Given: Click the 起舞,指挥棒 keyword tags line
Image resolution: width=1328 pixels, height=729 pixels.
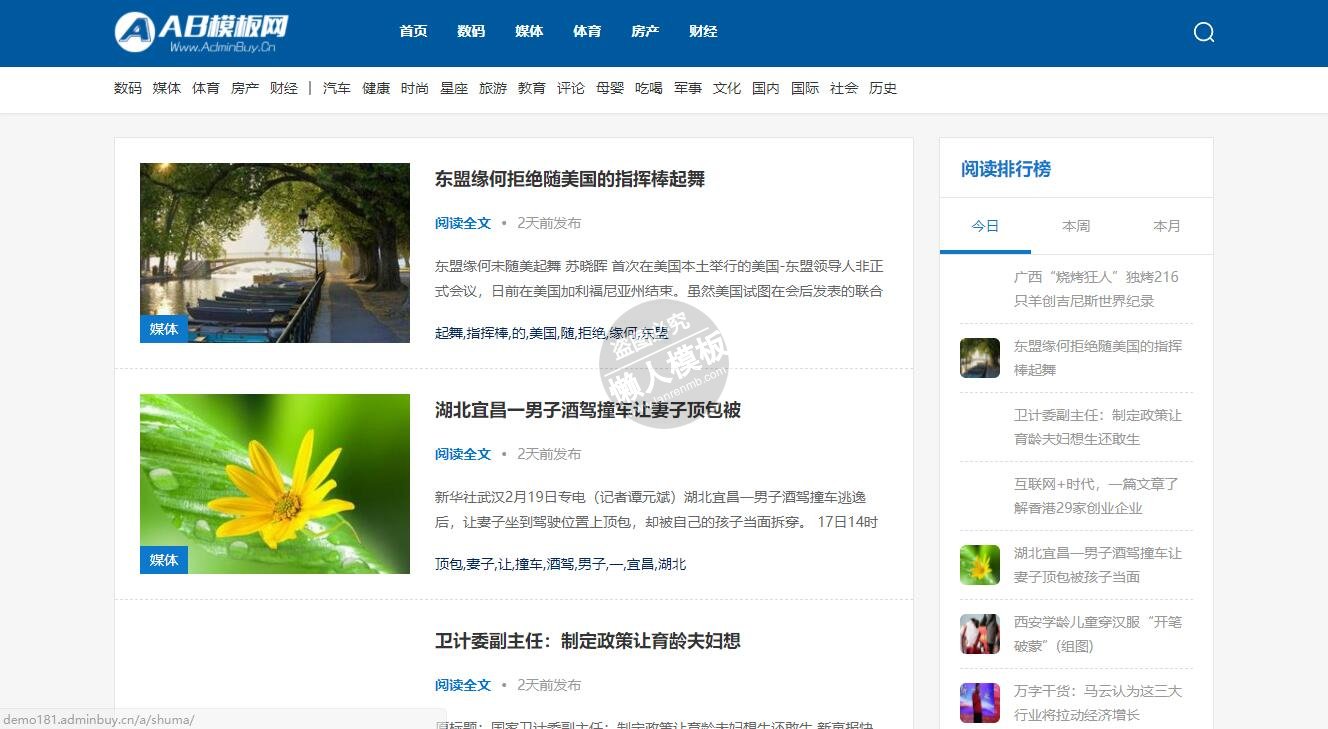Looking at the screenshot, I should pyautogui.click(x=551, y=333).
